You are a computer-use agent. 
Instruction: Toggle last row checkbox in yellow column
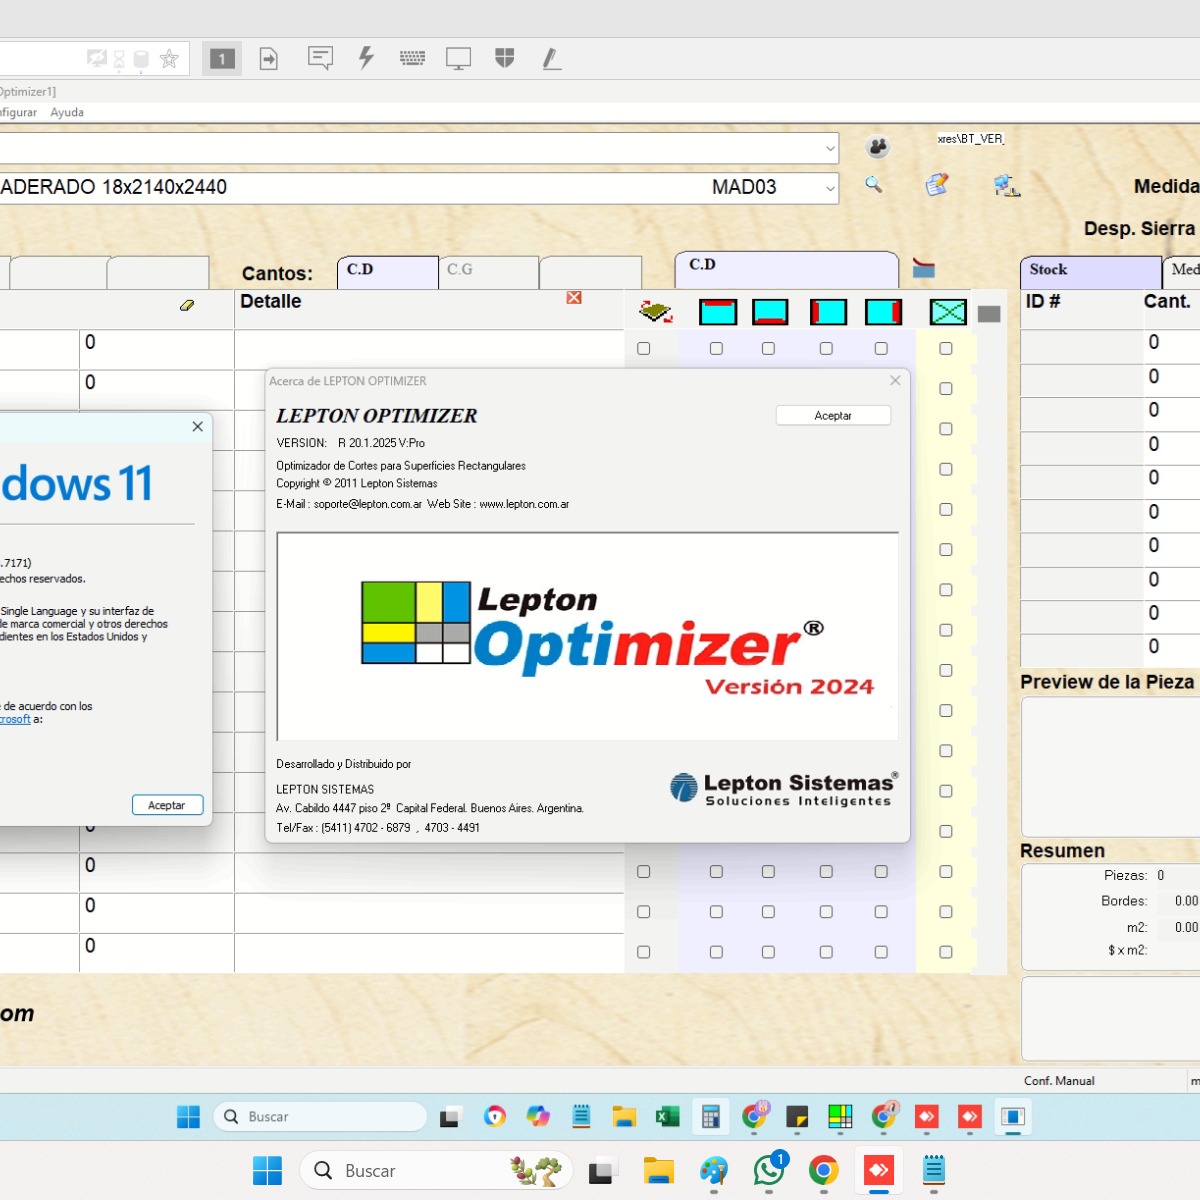[946, 952]
